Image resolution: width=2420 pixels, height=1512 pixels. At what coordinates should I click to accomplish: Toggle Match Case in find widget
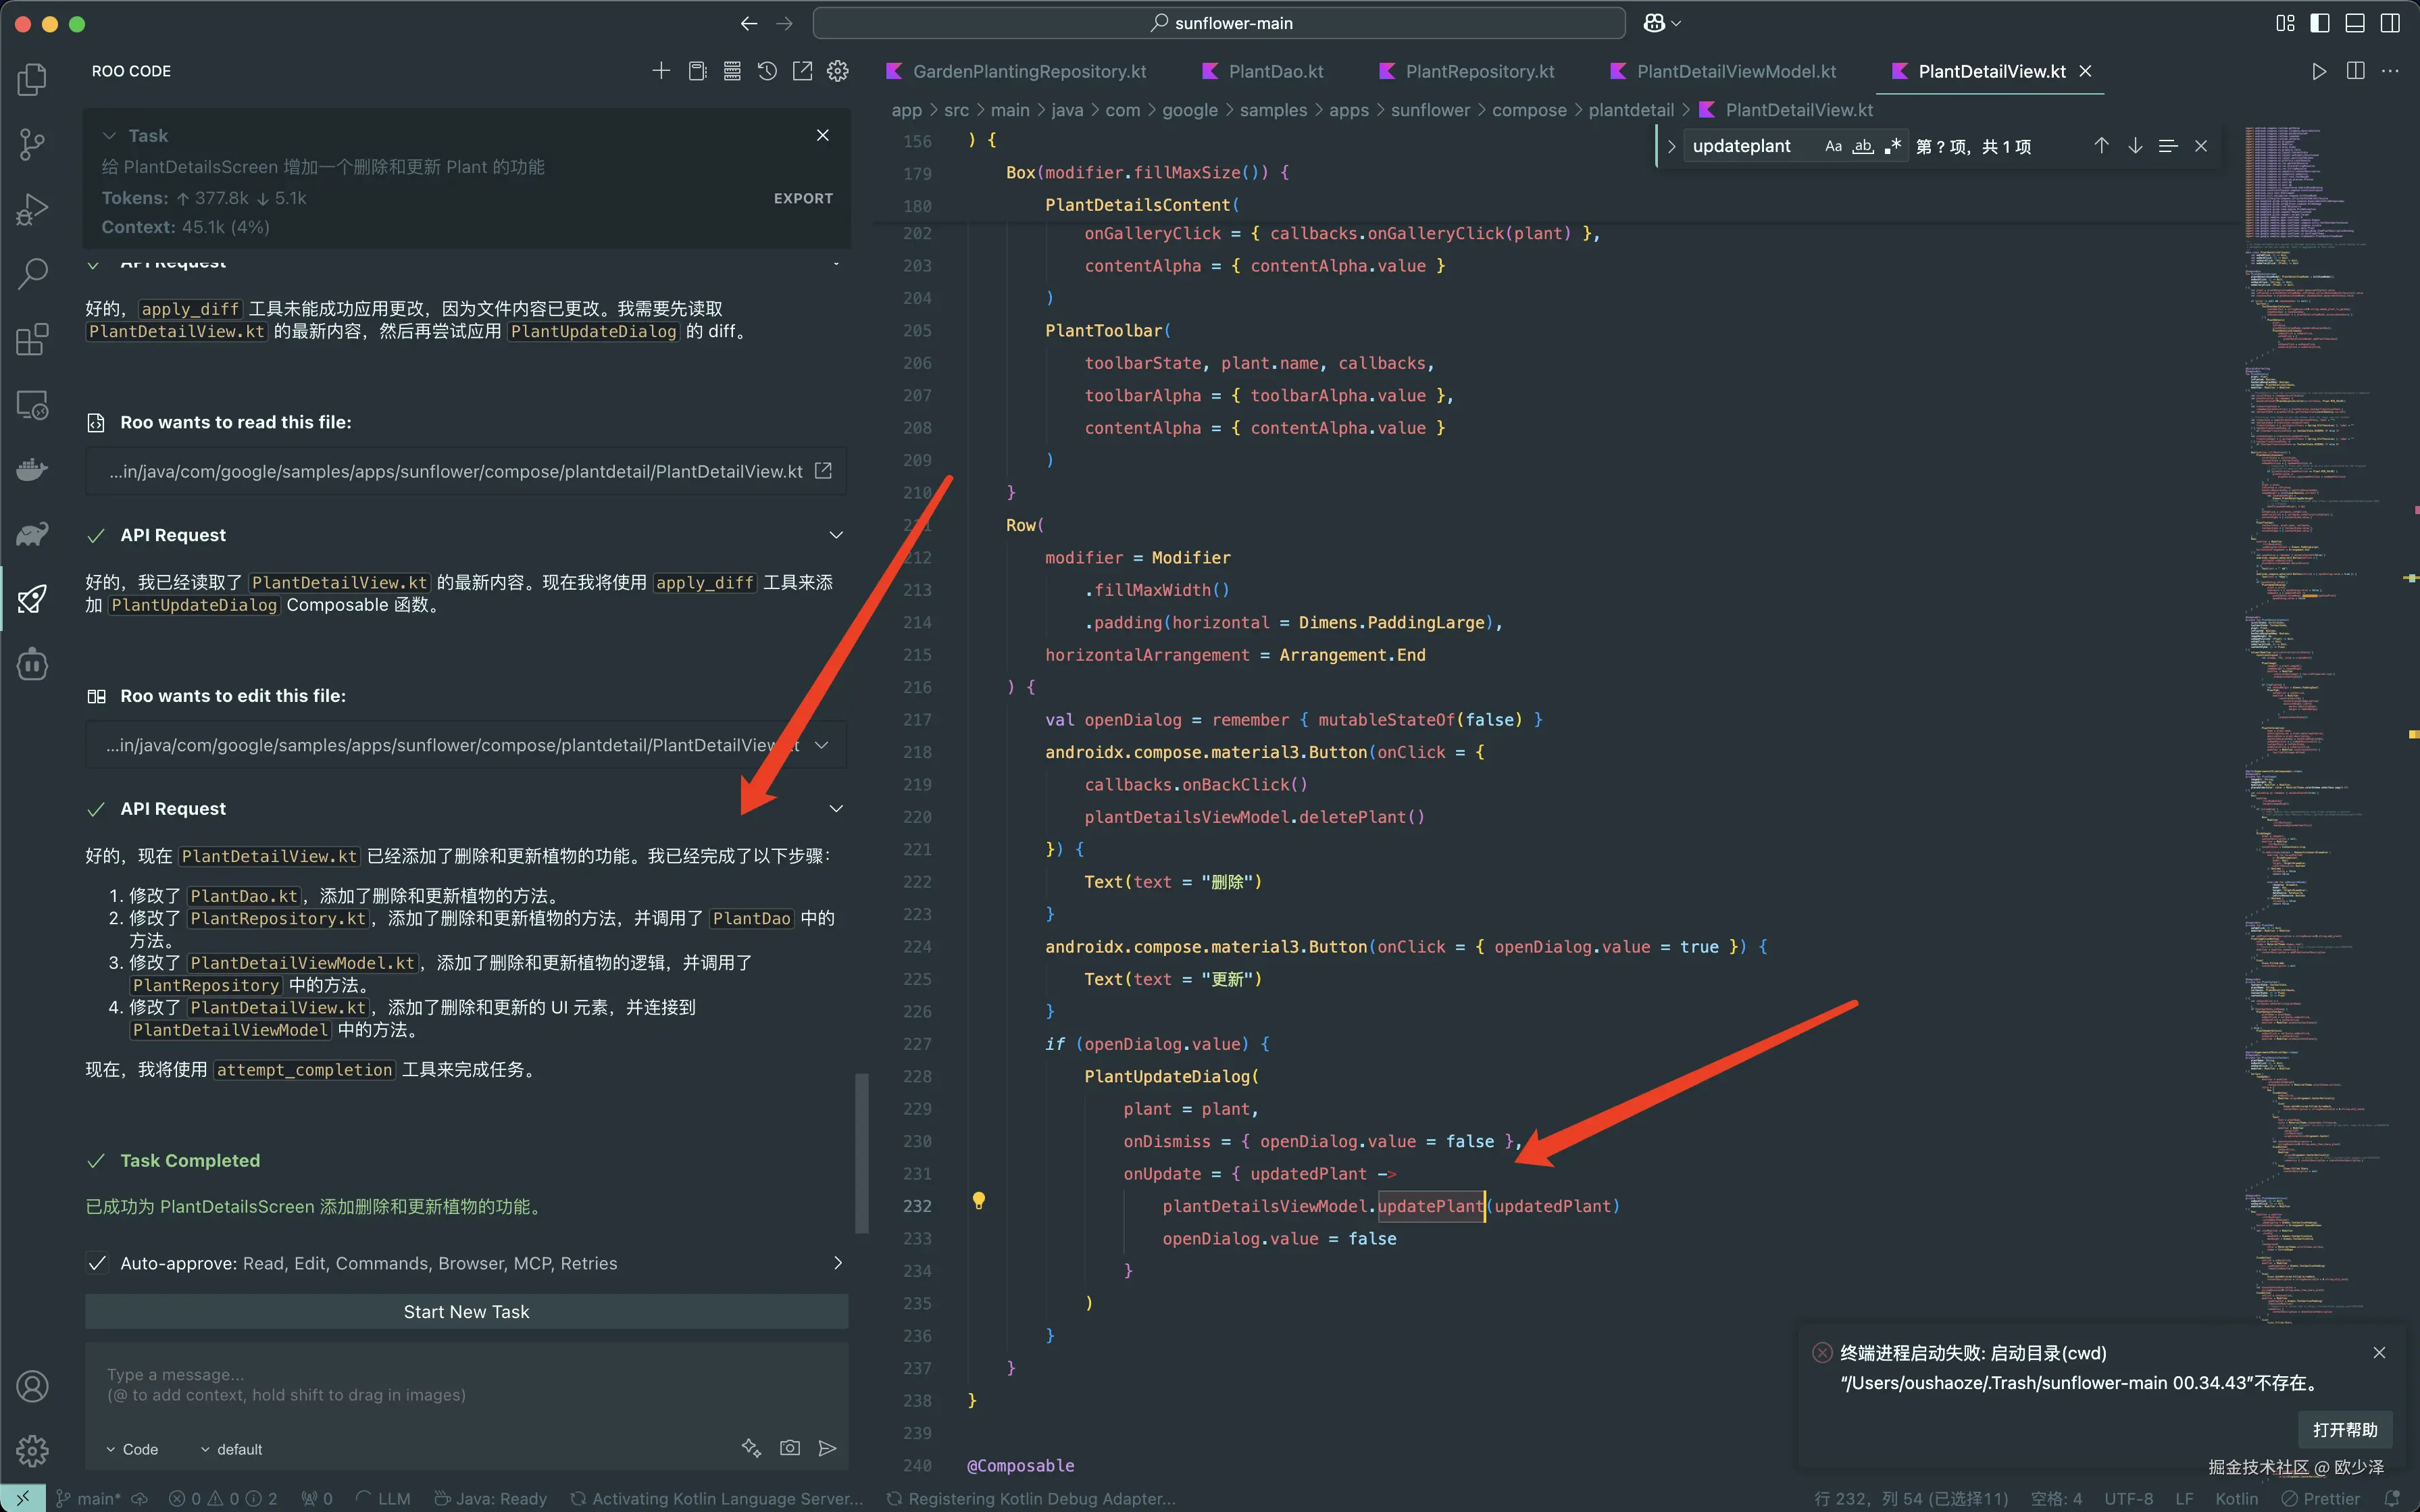pos(1833,146)
